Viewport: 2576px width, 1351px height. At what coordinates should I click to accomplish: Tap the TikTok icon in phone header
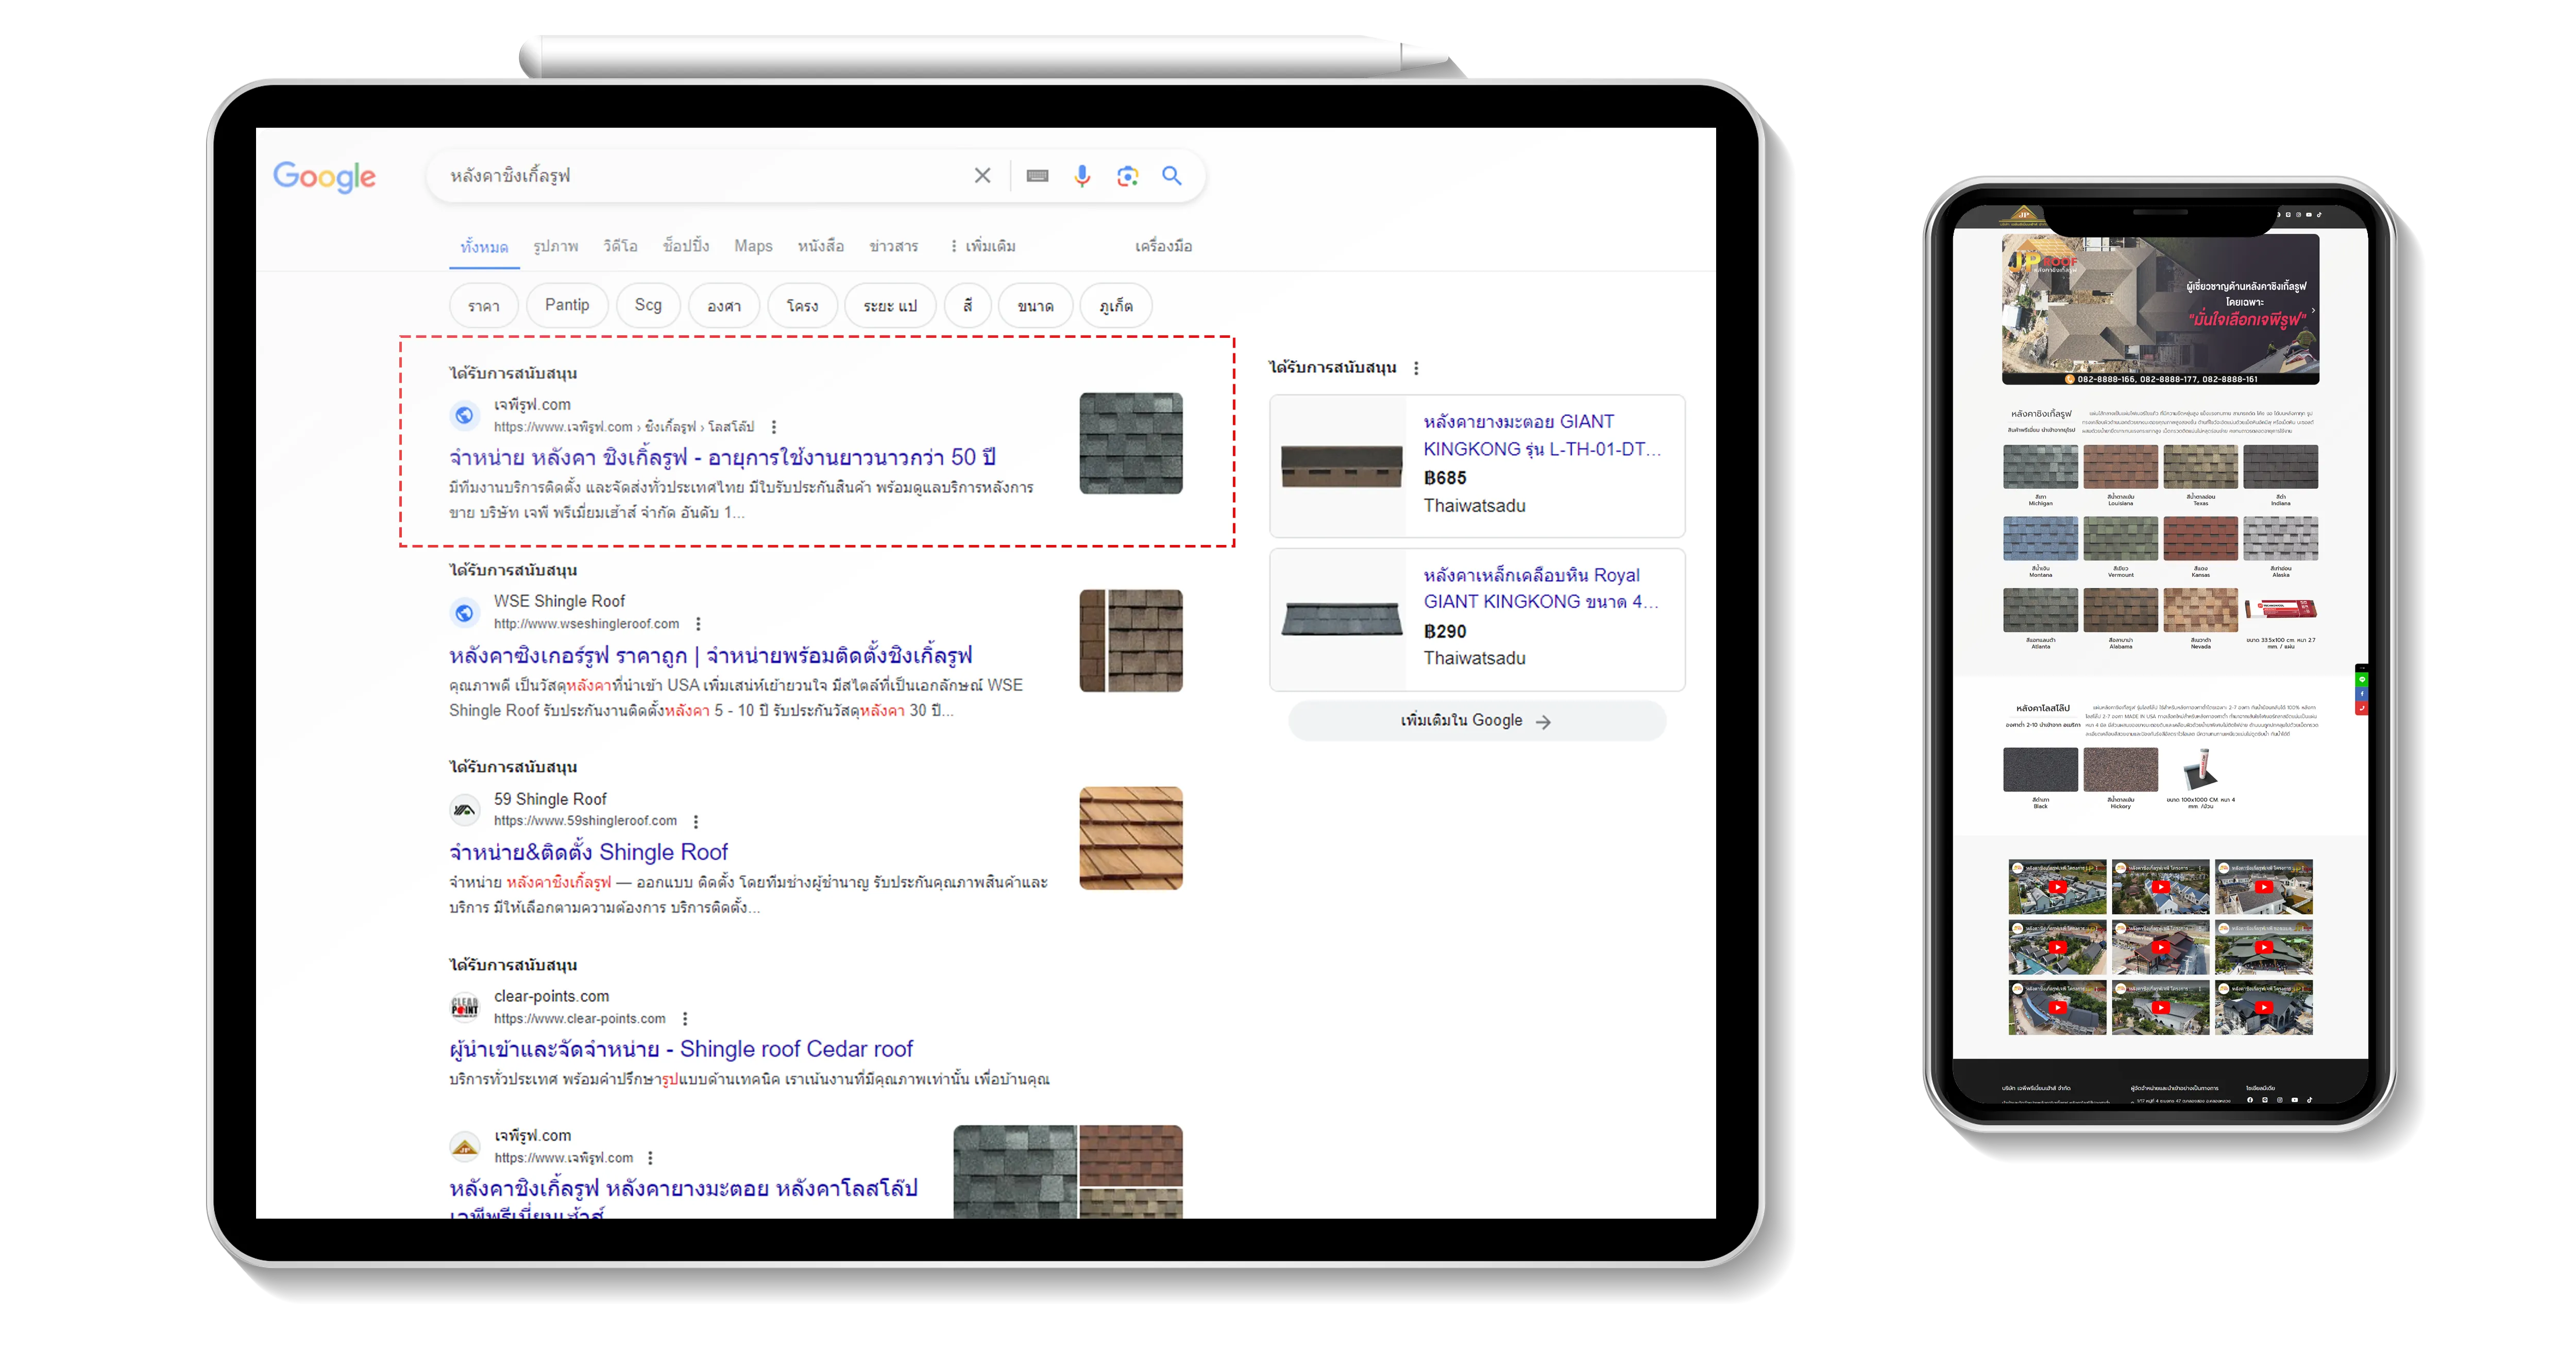(2319, 215)
